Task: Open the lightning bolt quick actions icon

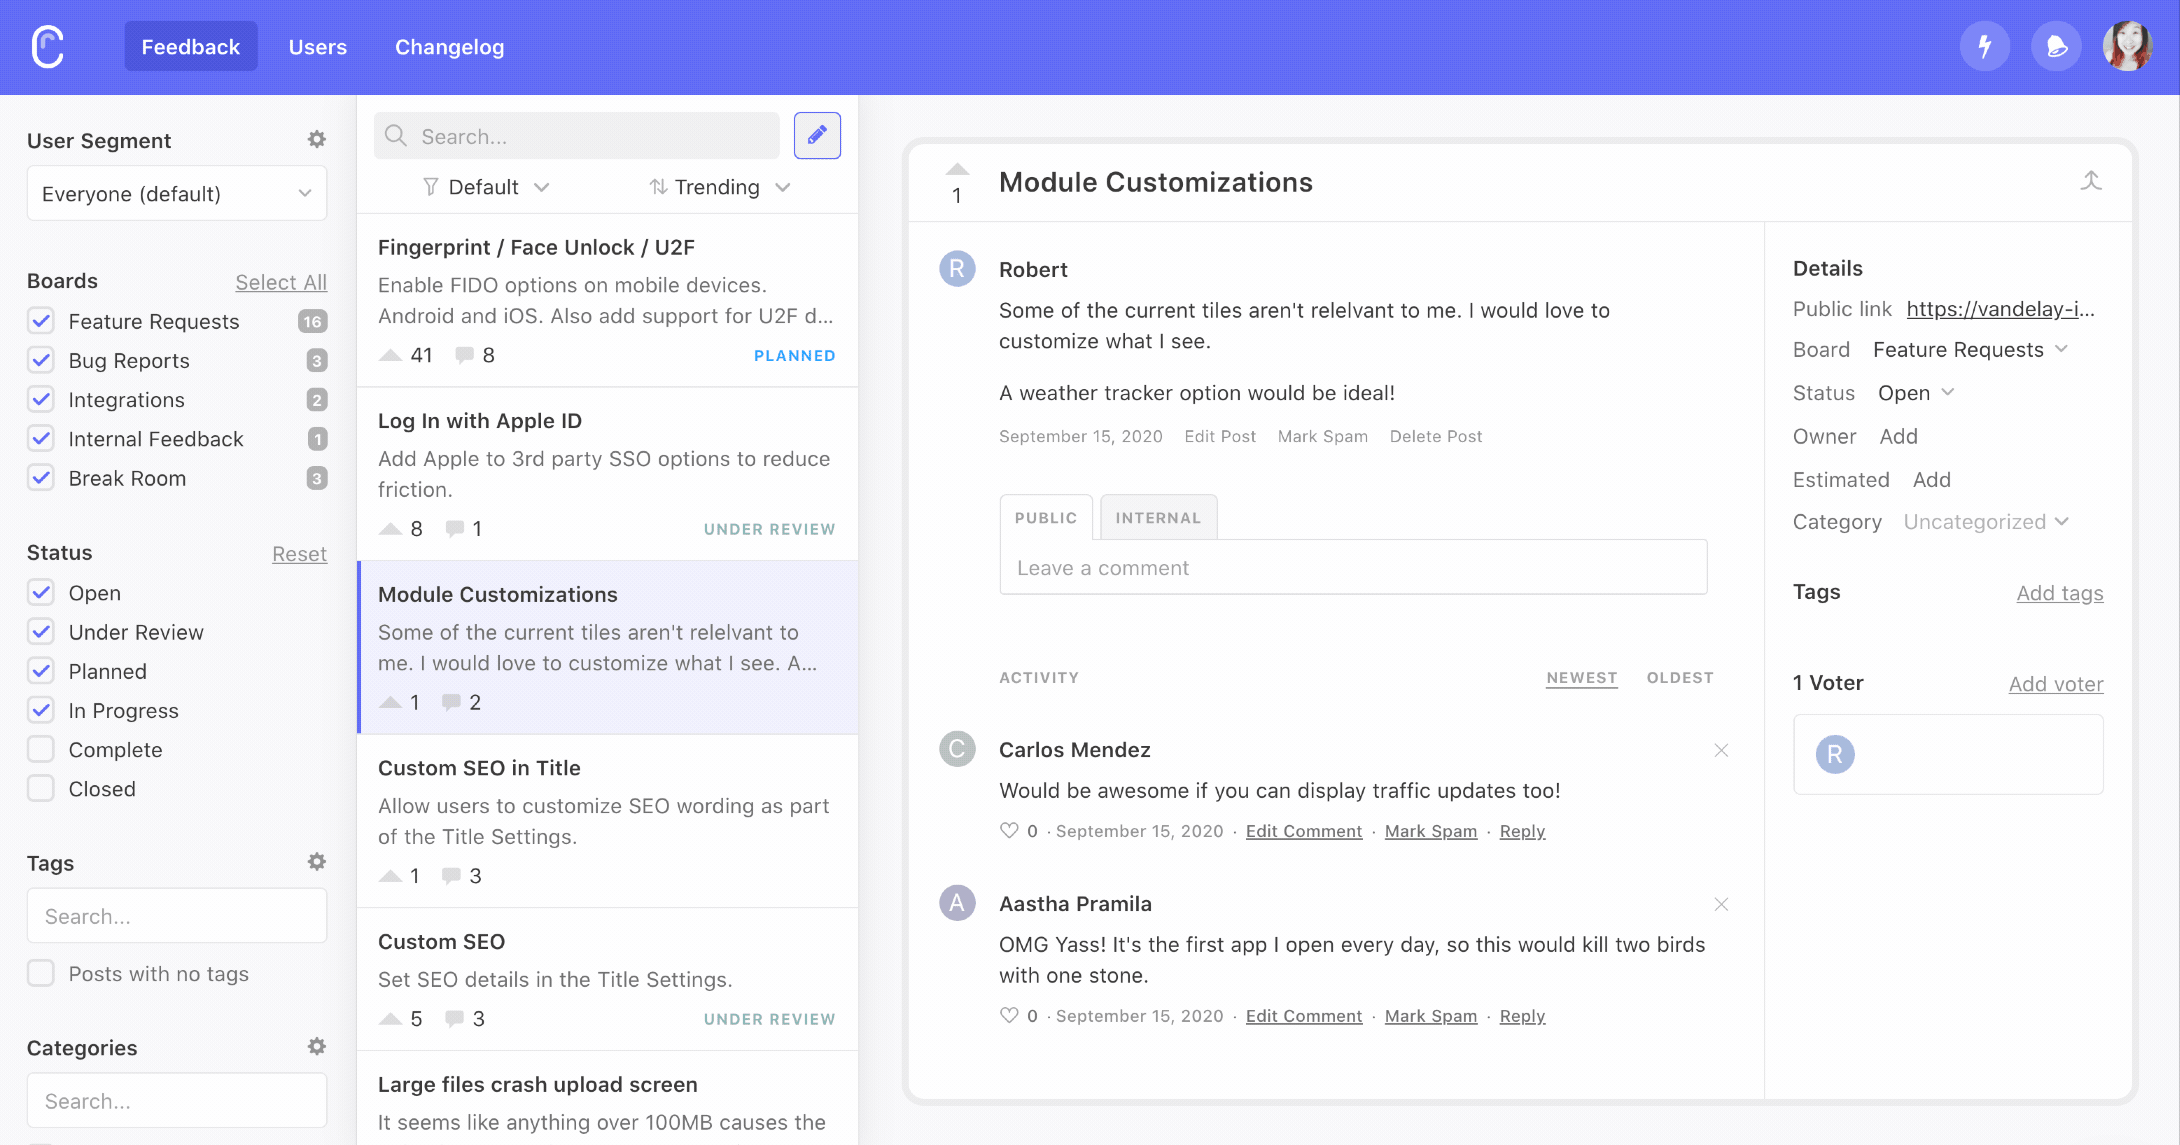Action: 1985,46
